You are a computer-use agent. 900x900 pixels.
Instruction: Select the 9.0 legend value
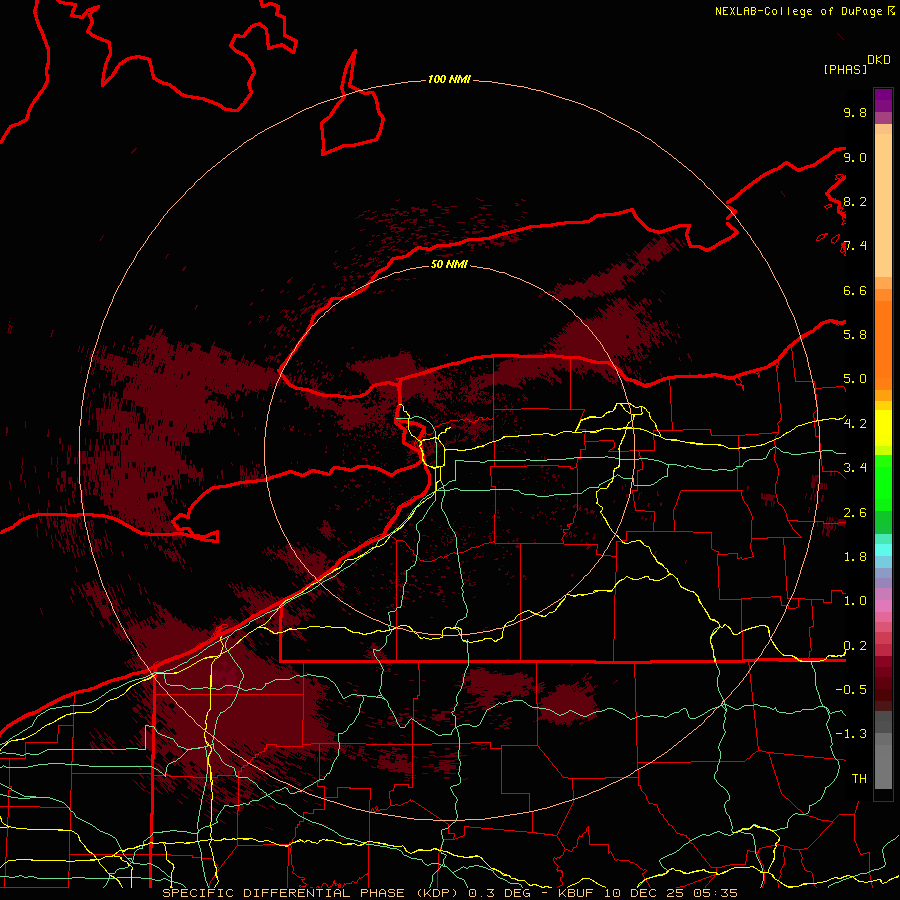pos(855,157)
